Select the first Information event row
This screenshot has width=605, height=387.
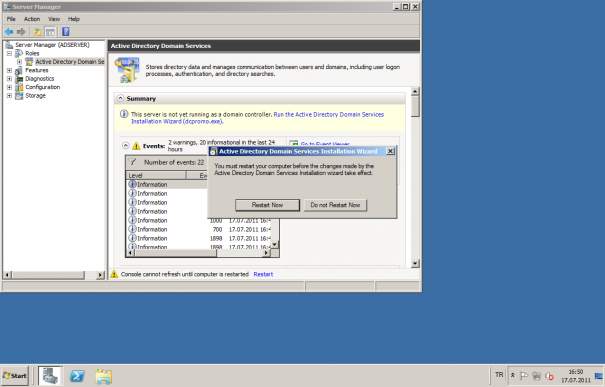coord(167,184)
